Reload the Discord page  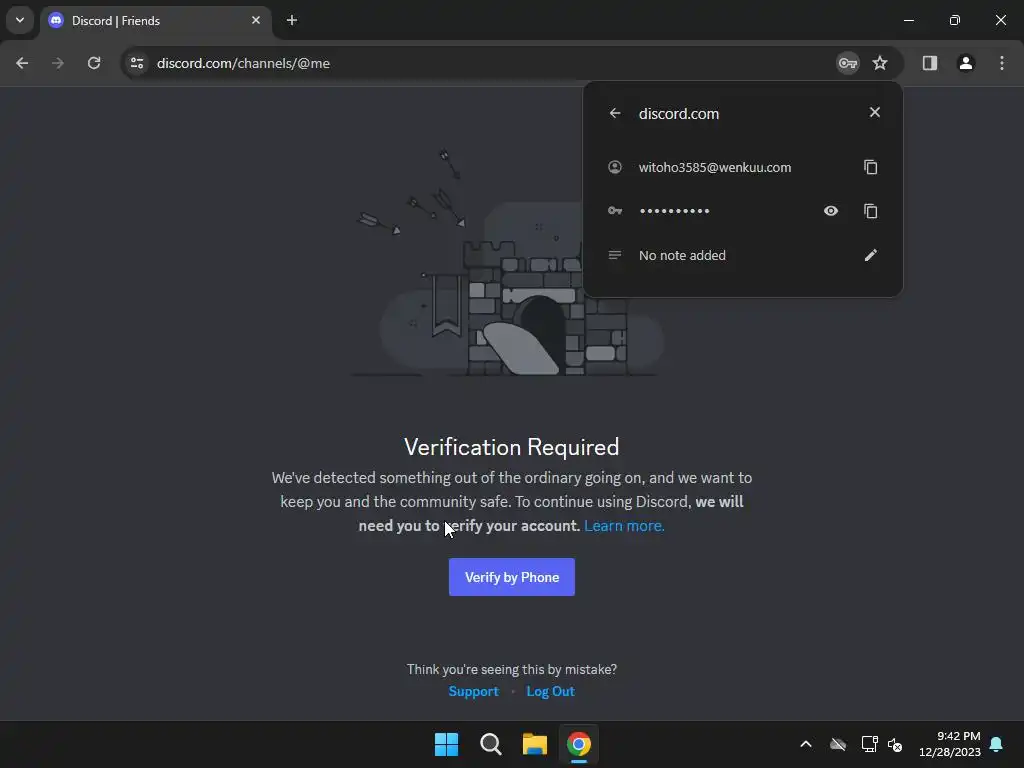click(x=94, y=63)
